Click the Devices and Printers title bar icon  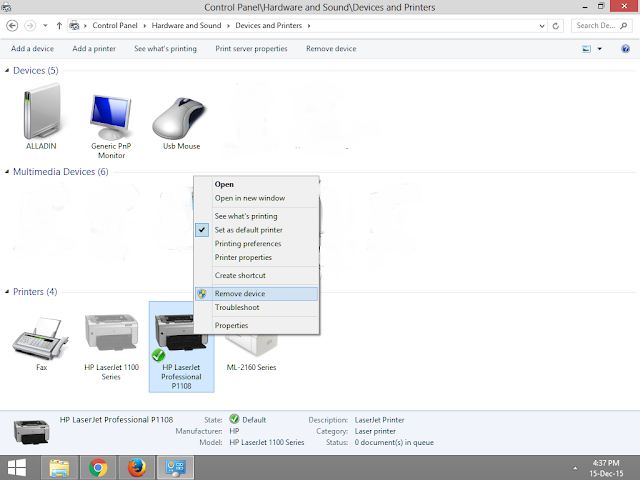(6, 7)
